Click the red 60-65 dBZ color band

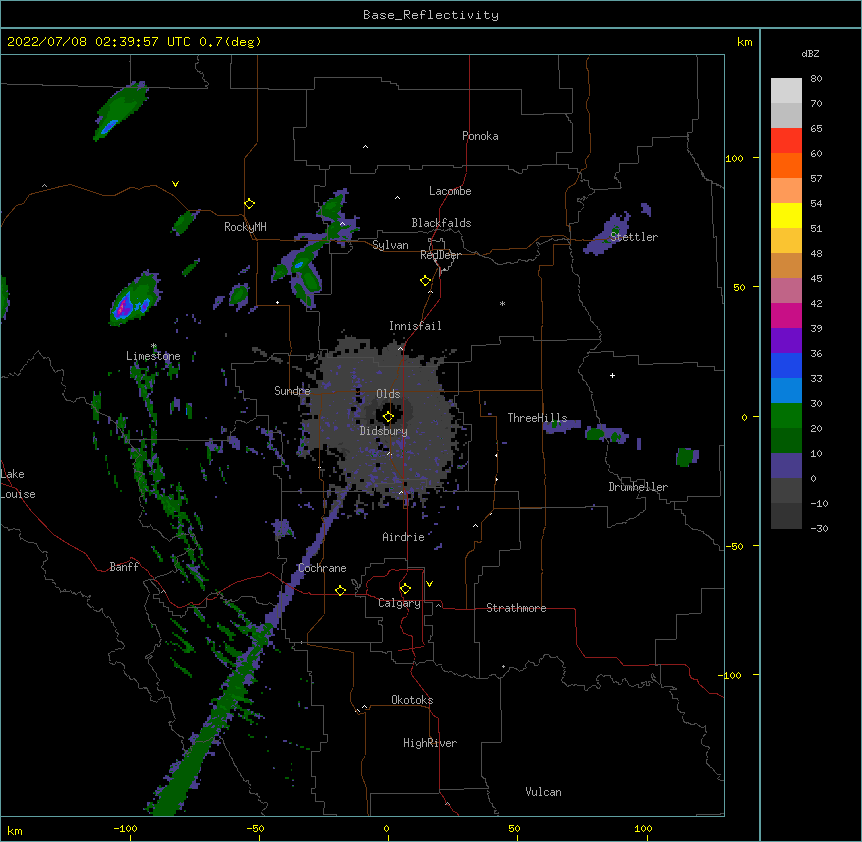coord(786,141)
